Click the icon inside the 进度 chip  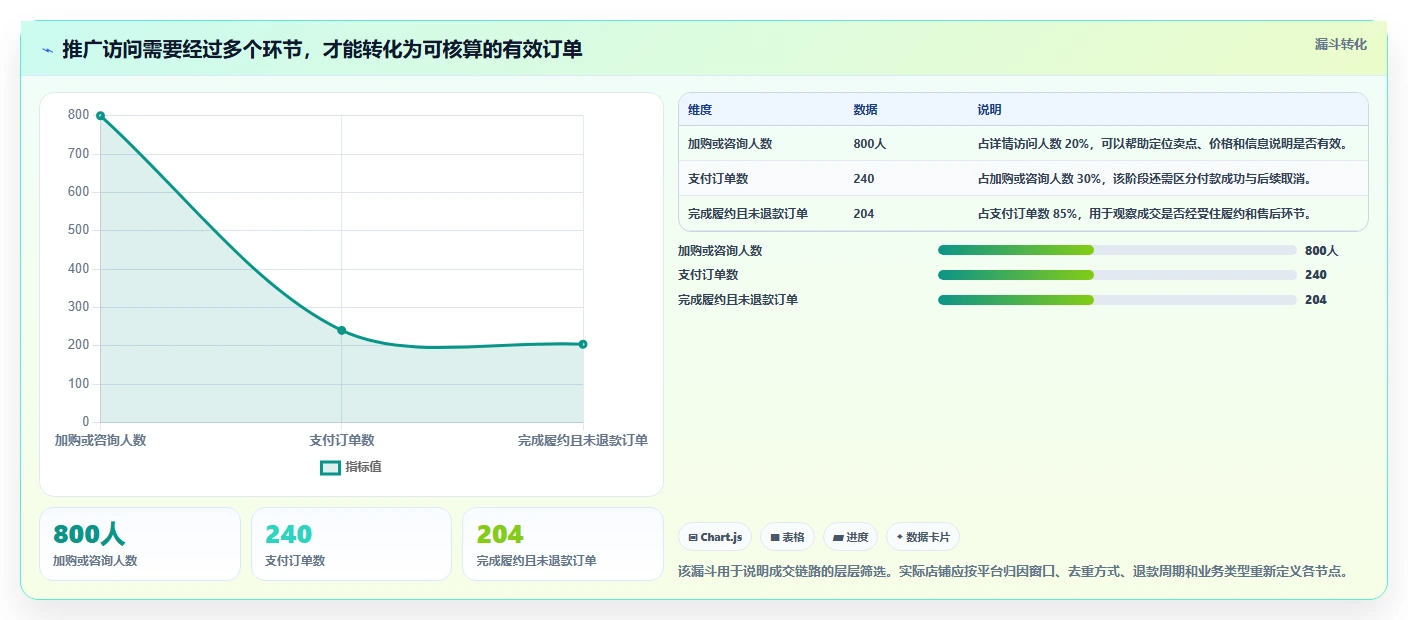pos(838,538)
